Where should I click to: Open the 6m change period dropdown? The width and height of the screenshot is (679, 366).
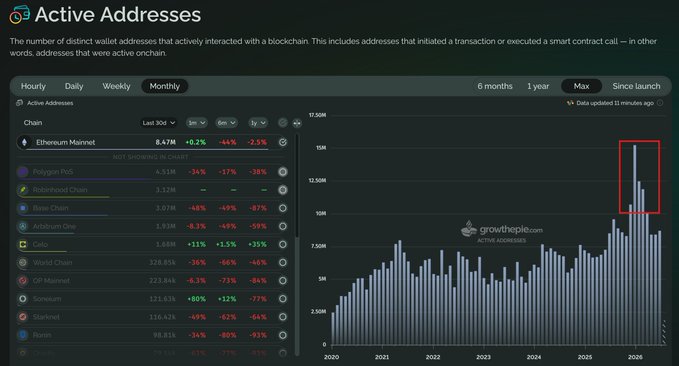pos(226,123)
